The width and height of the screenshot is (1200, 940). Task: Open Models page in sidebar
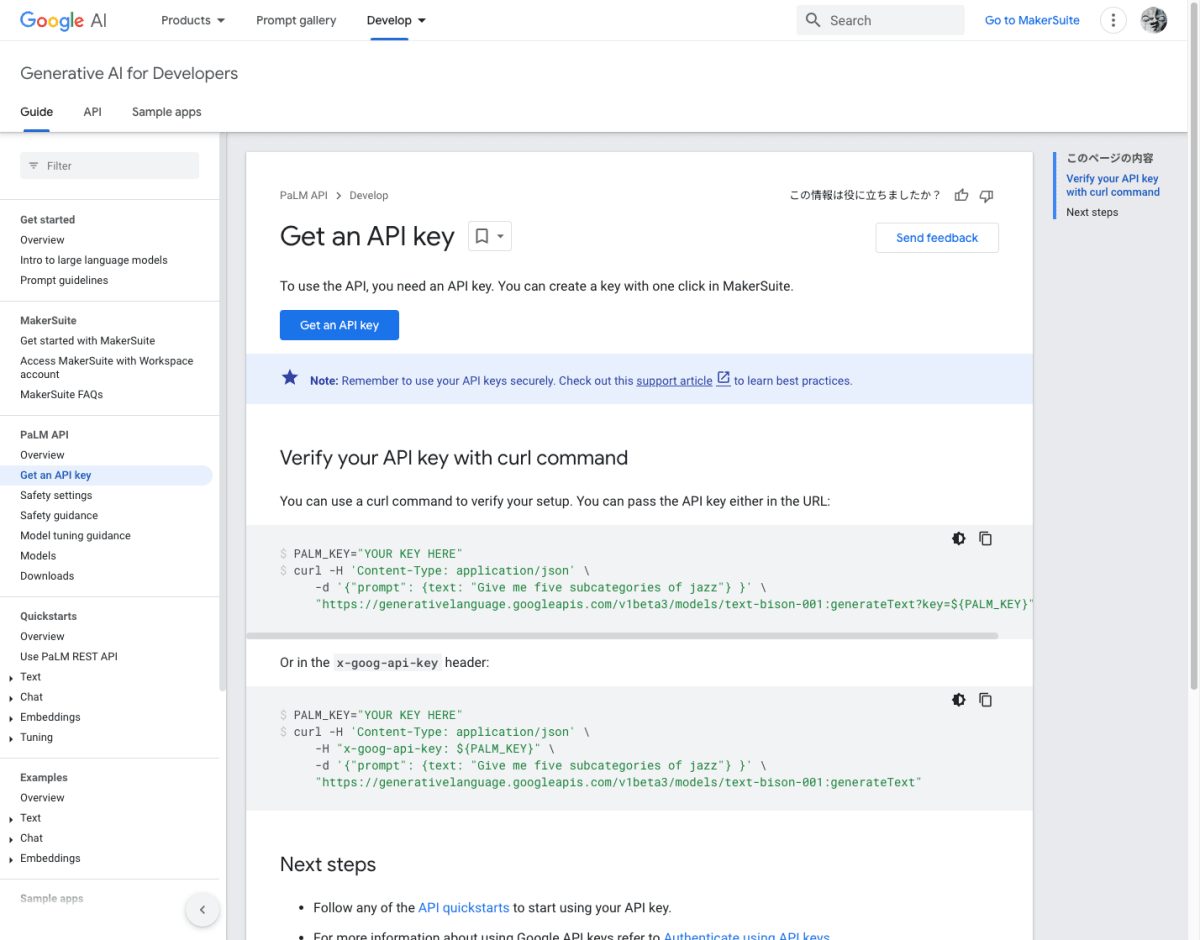coord(38,556)
